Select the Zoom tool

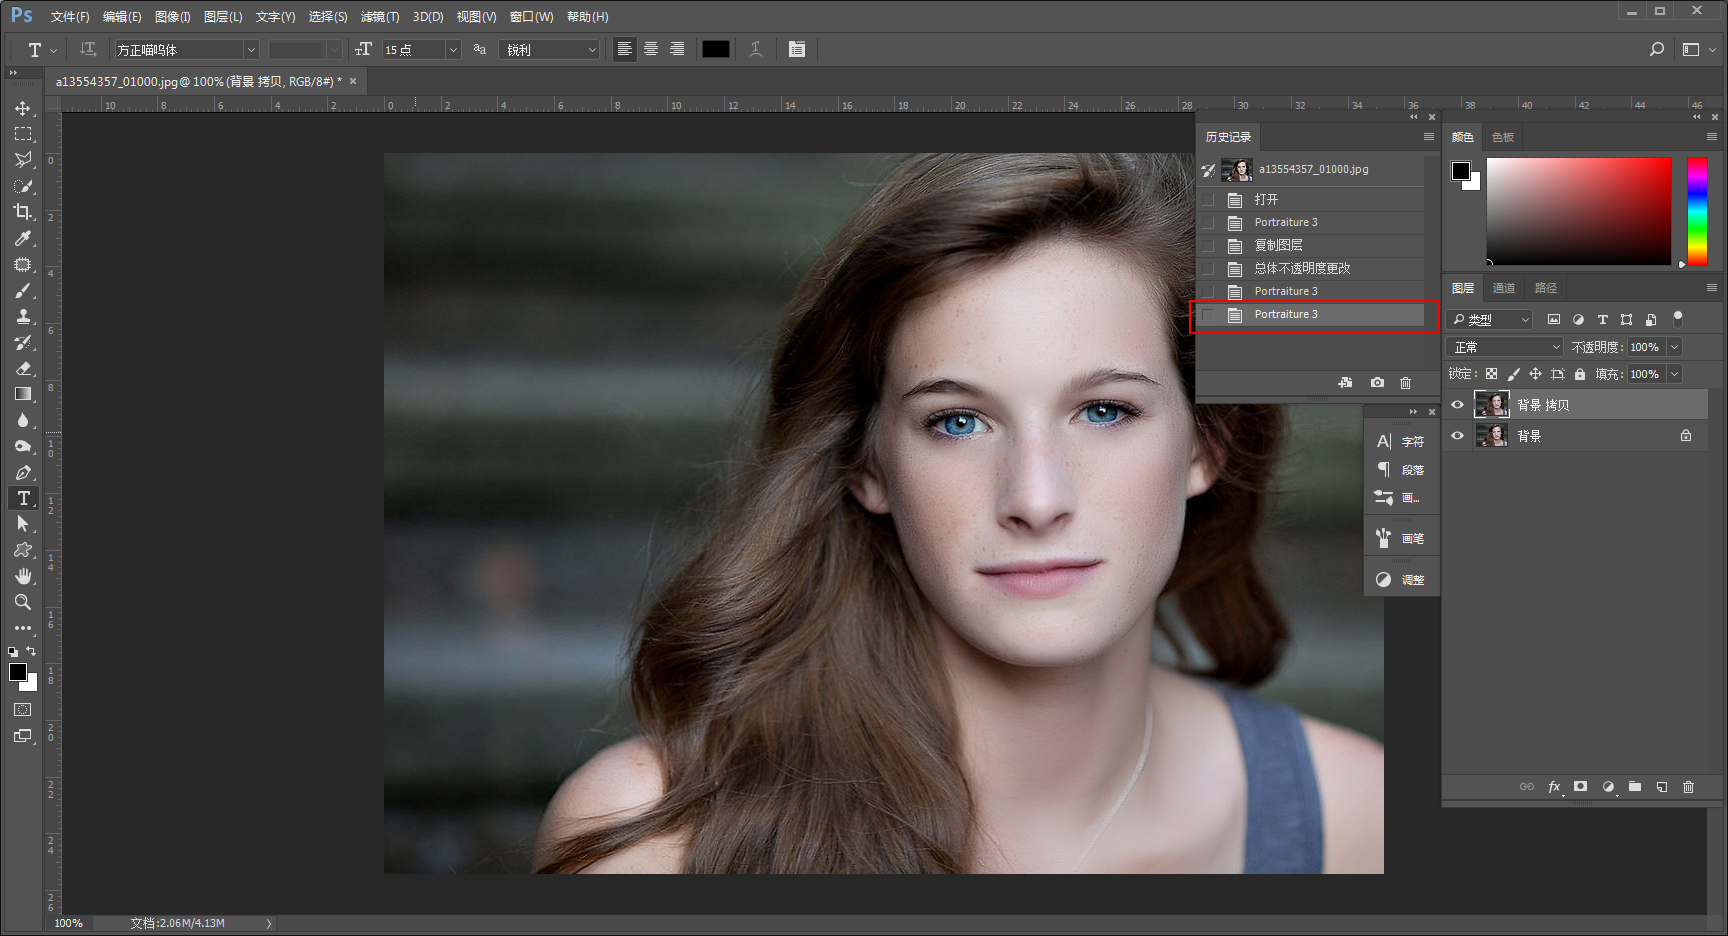coord(23,602)
